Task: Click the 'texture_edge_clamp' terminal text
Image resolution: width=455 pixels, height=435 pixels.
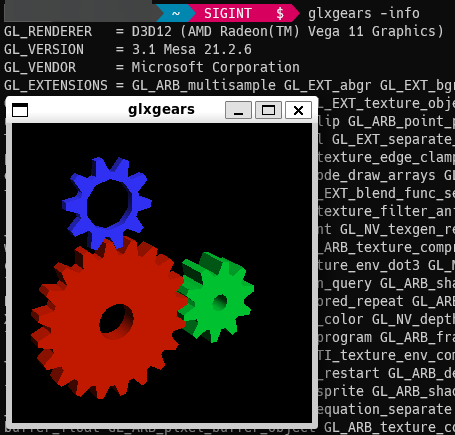Action: pyautogui.click(x=386, y=157)
